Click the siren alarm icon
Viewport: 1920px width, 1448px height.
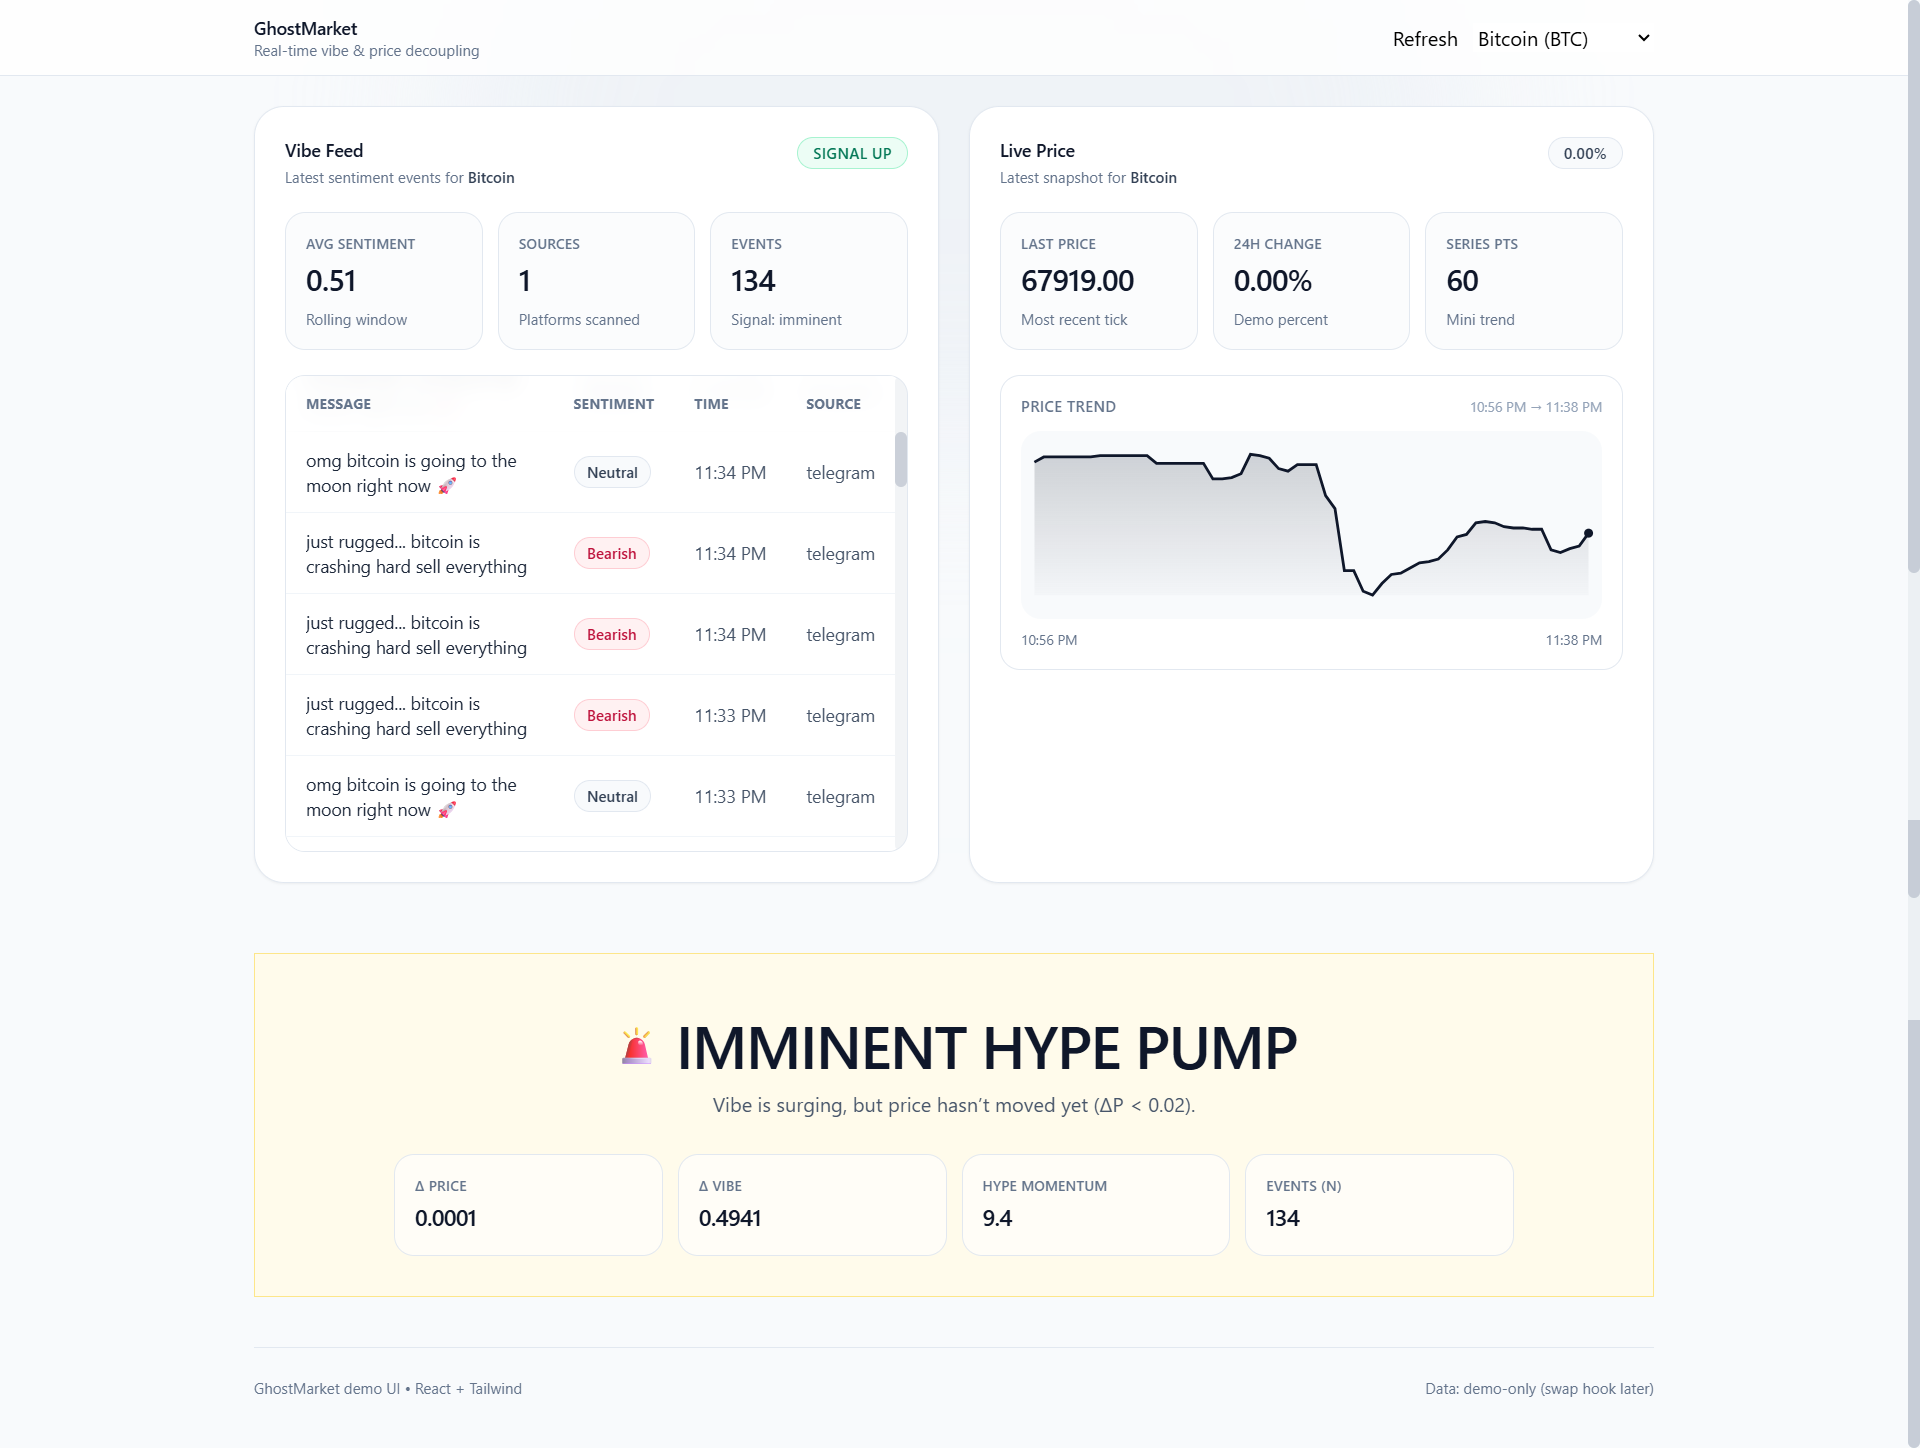[636, 1047]
